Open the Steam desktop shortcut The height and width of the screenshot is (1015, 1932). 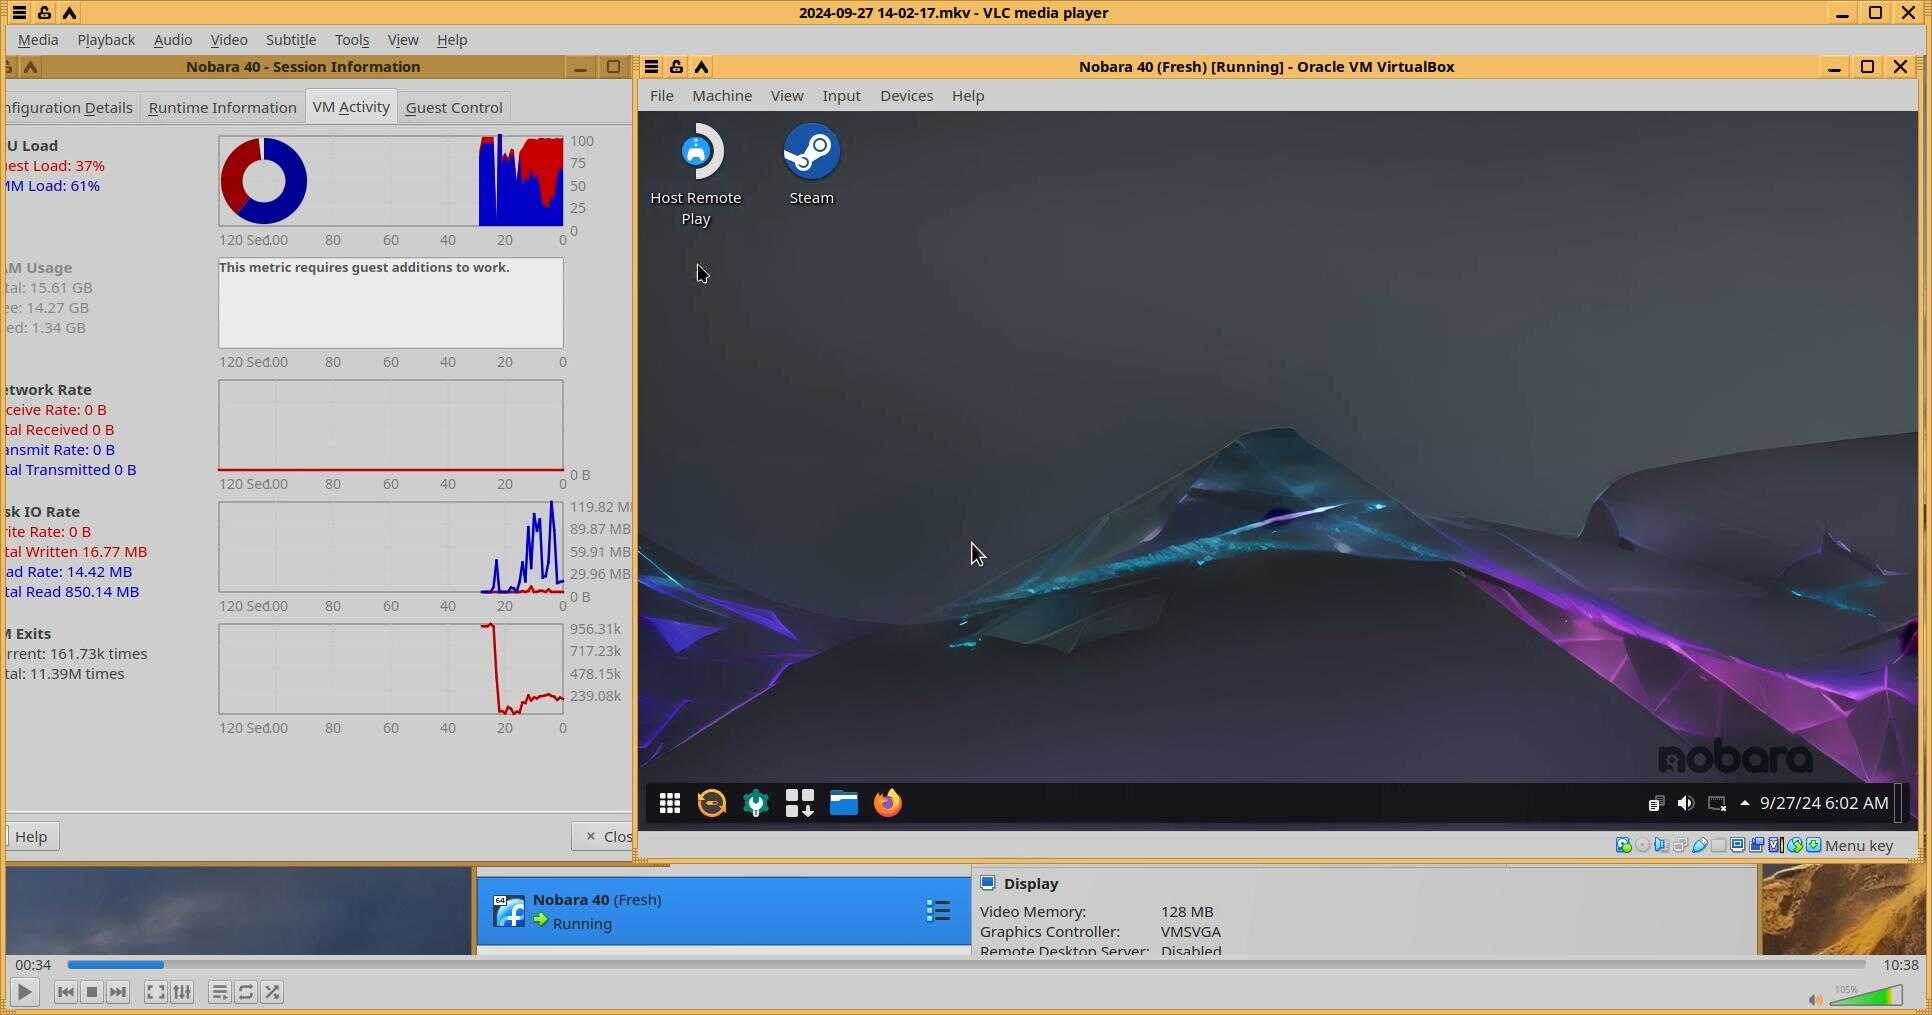click(811, 154)
